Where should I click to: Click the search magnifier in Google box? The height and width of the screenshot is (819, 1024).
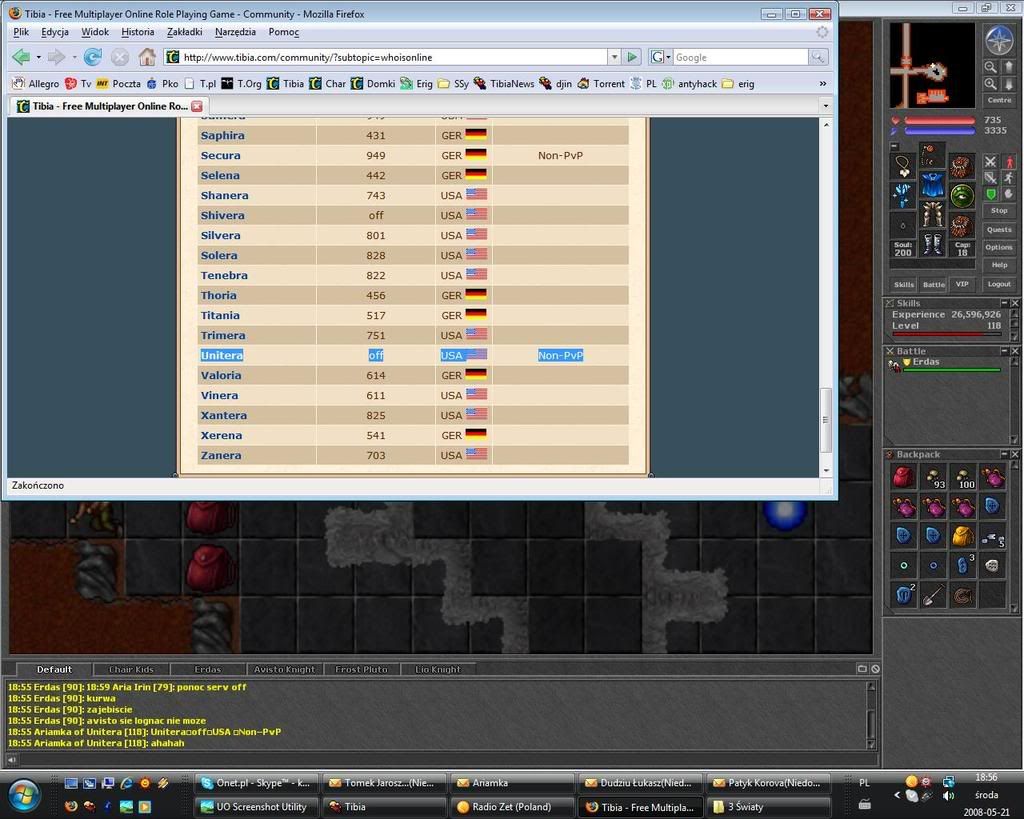(x=818, y=57)
